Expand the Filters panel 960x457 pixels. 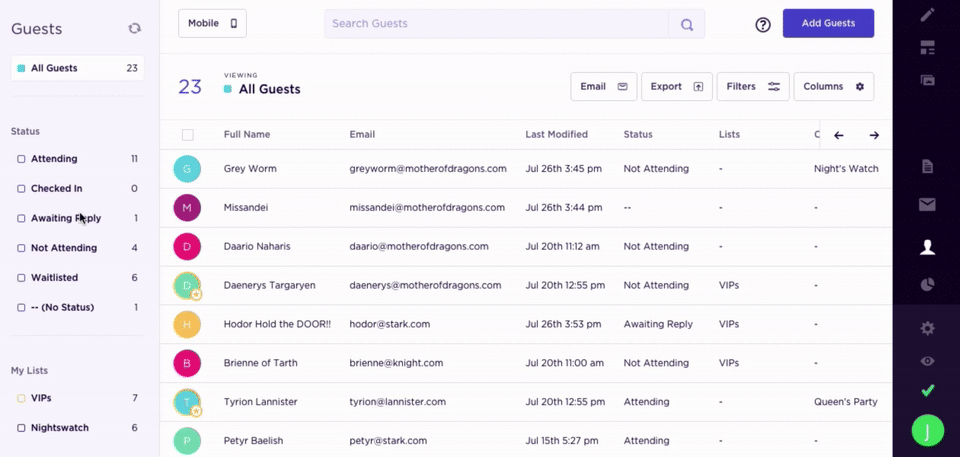tap(753, 87)
